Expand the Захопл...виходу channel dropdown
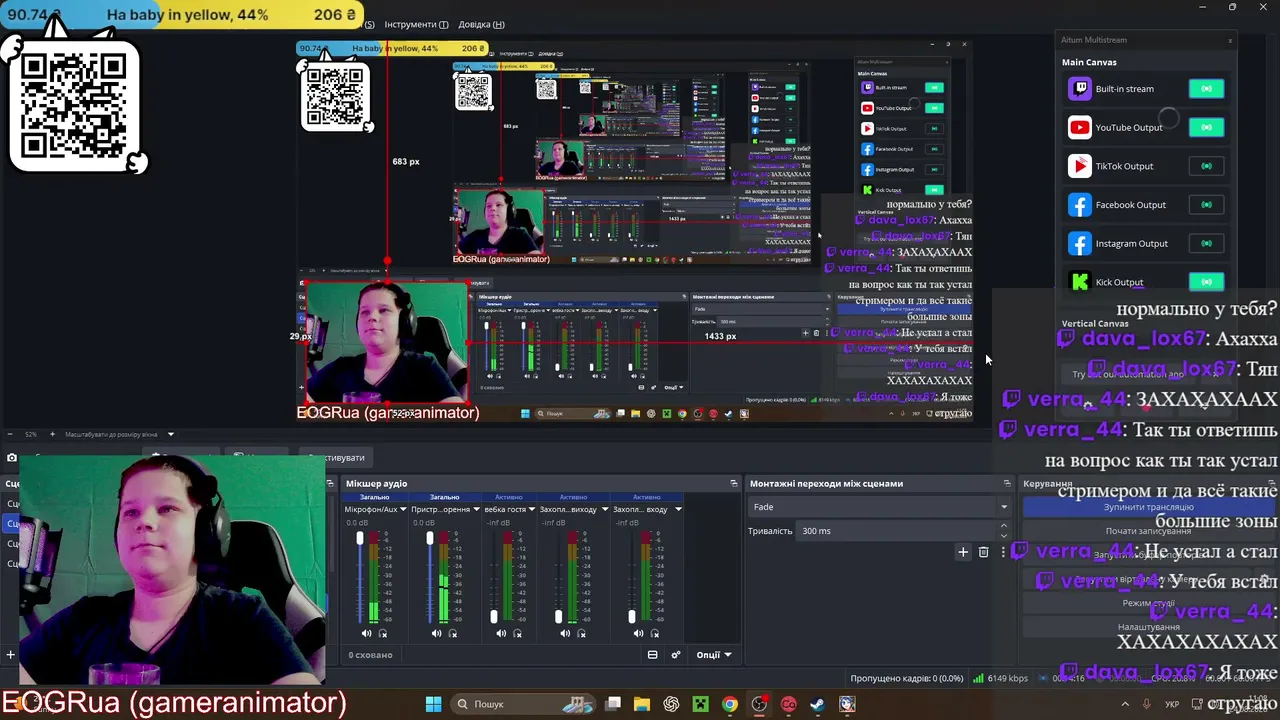1280x720 pixels. 604,509
